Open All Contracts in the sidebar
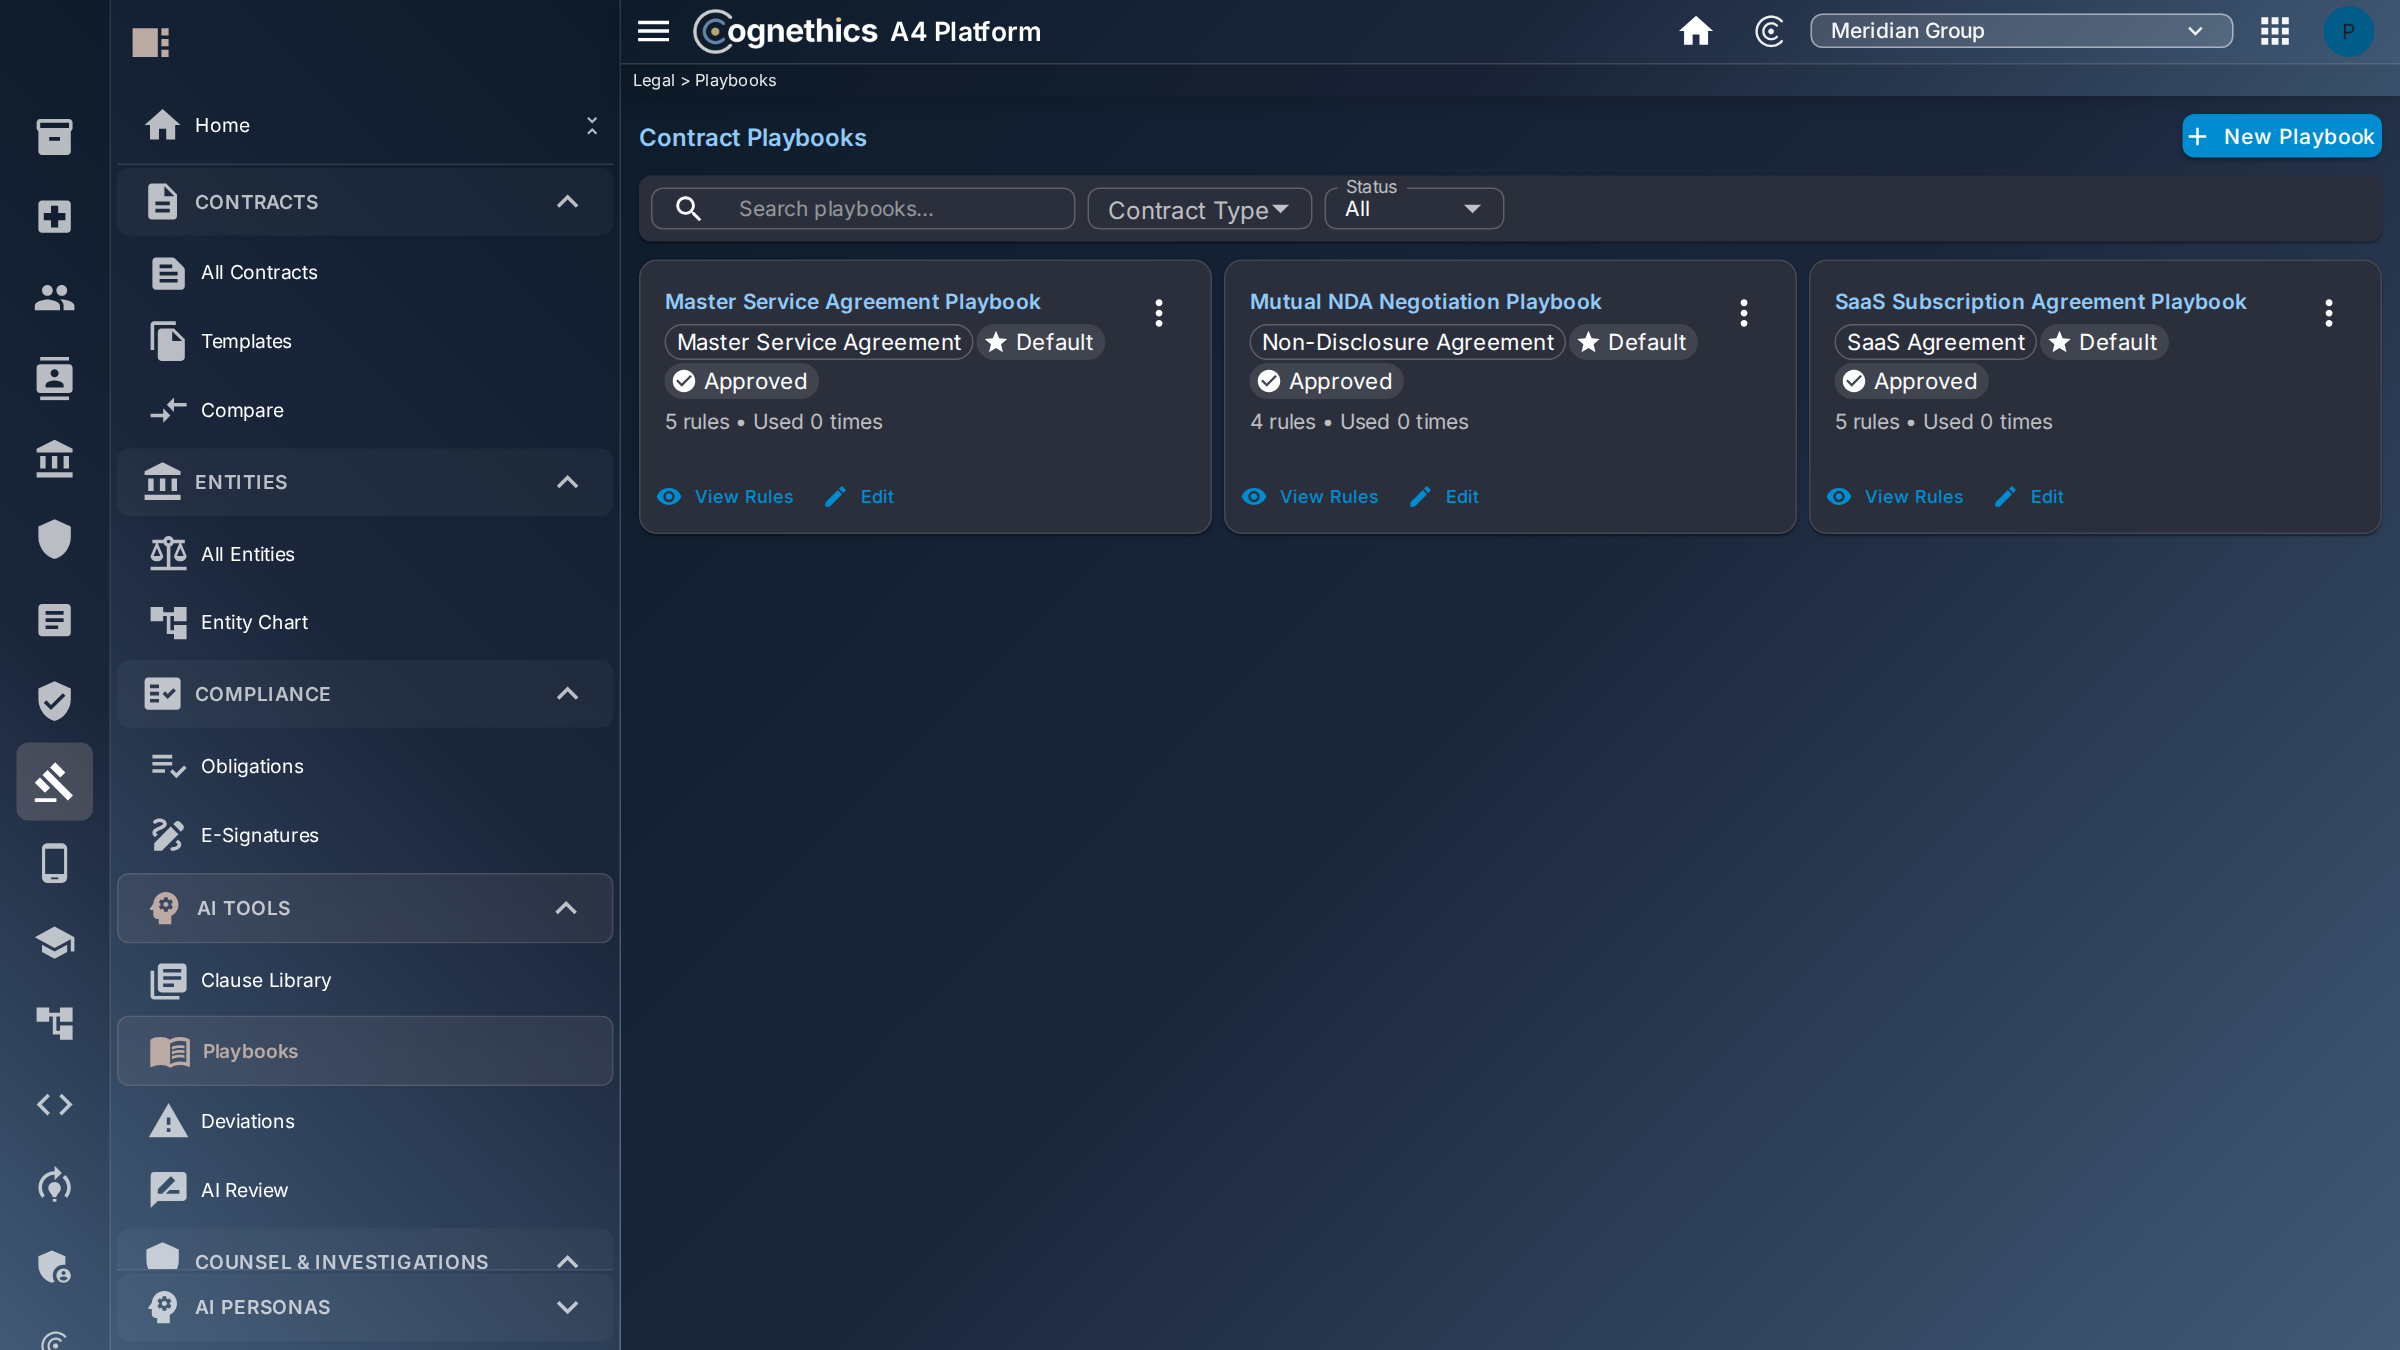Viewport: 2400px width, 1350px height. [x=365, y=272]
